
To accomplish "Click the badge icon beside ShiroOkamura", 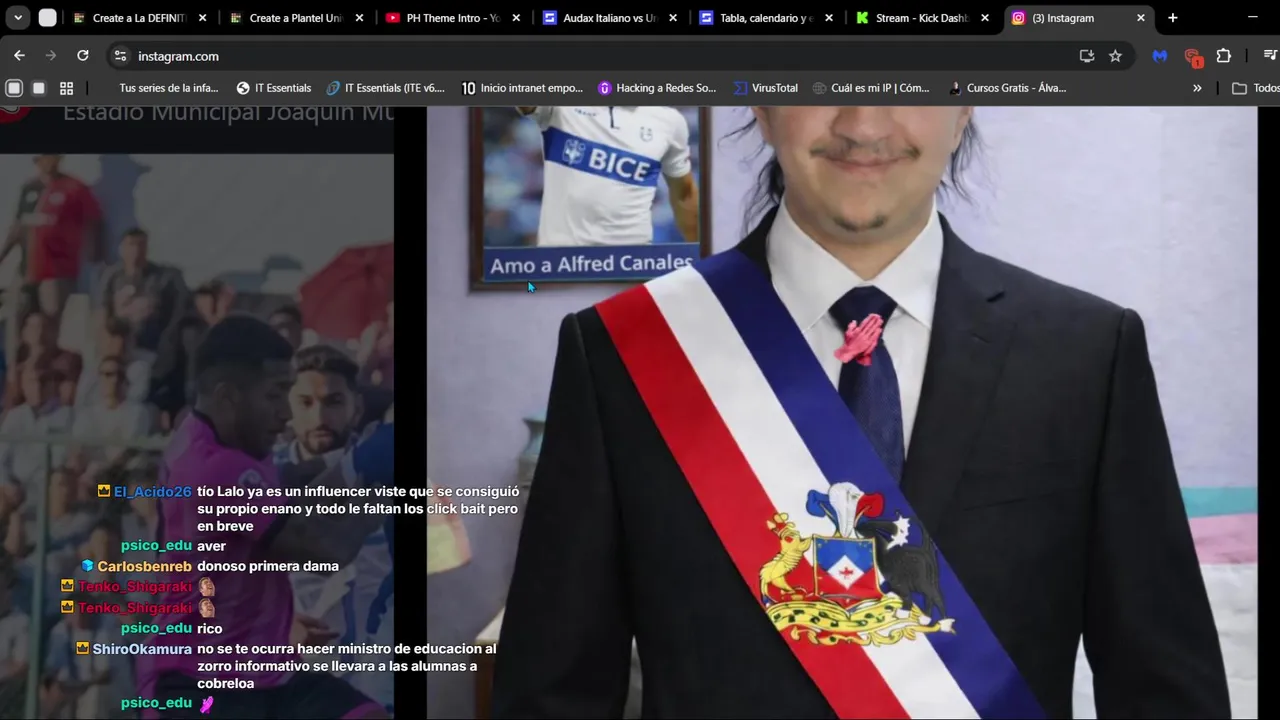I will tap(83, 648).
